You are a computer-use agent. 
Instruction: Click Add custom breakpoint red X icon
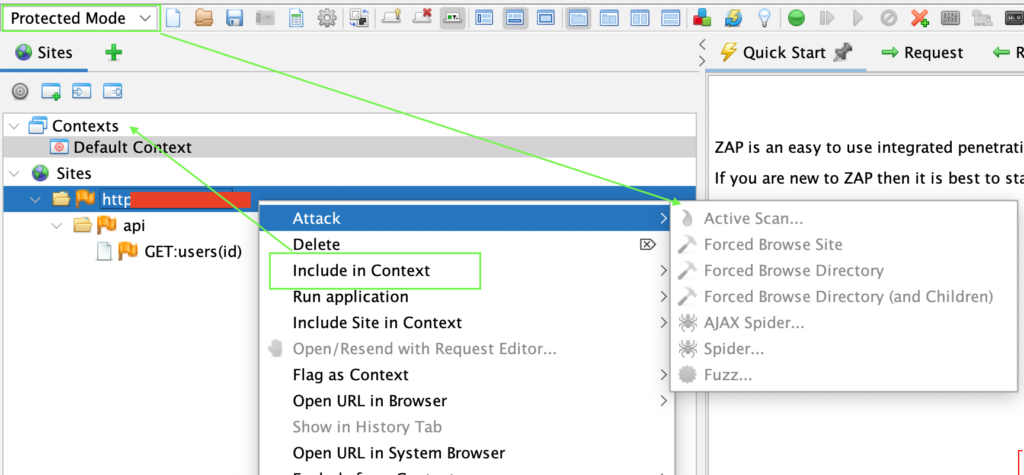click(x=920, y=18)
